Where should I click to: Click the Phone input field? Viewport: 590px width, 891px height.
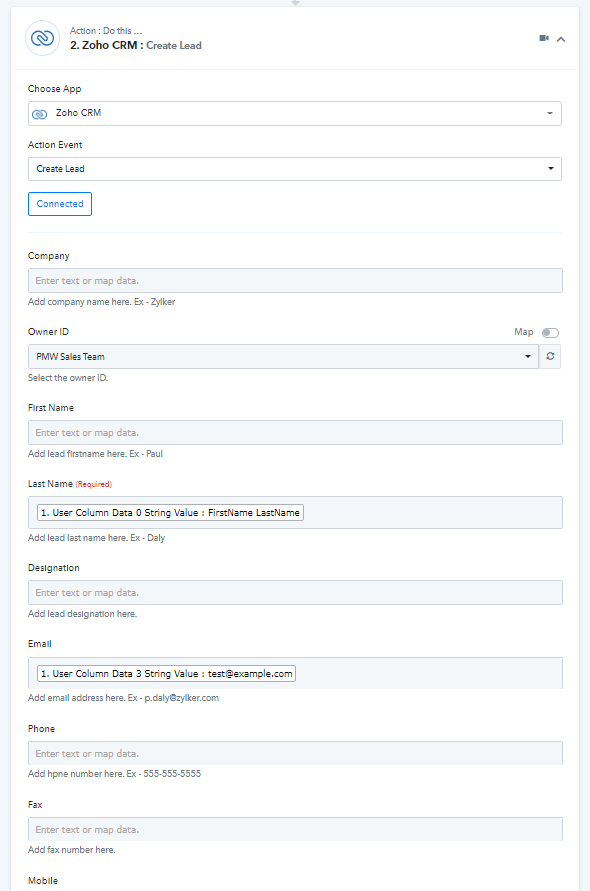[295, 753]
